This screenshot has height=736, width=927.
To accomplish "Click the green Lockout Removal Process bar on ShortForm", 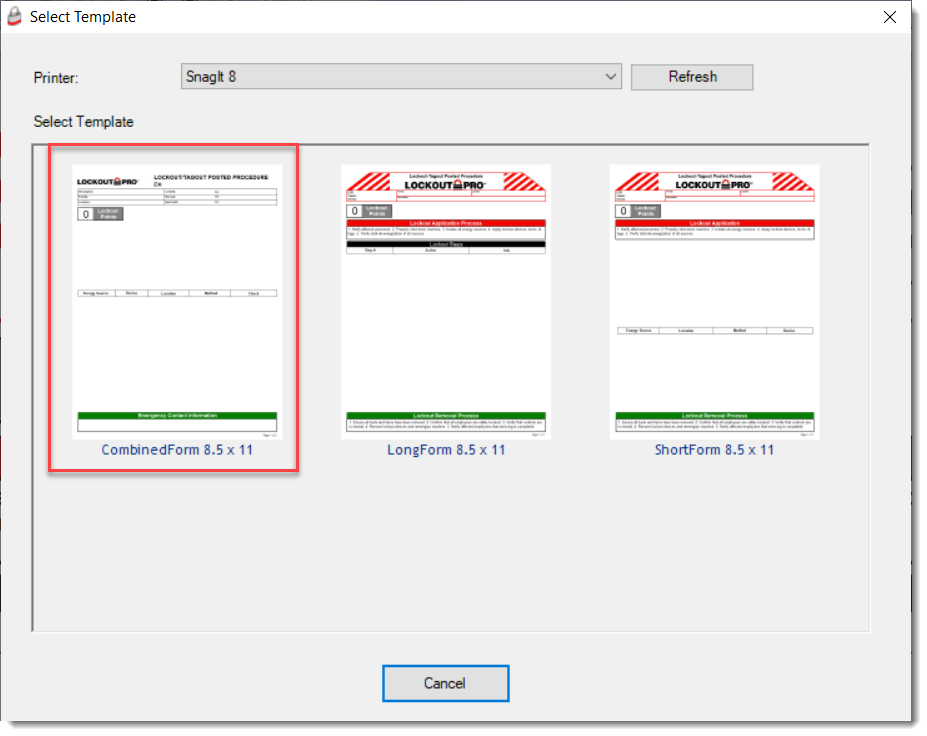I will 714,413.
